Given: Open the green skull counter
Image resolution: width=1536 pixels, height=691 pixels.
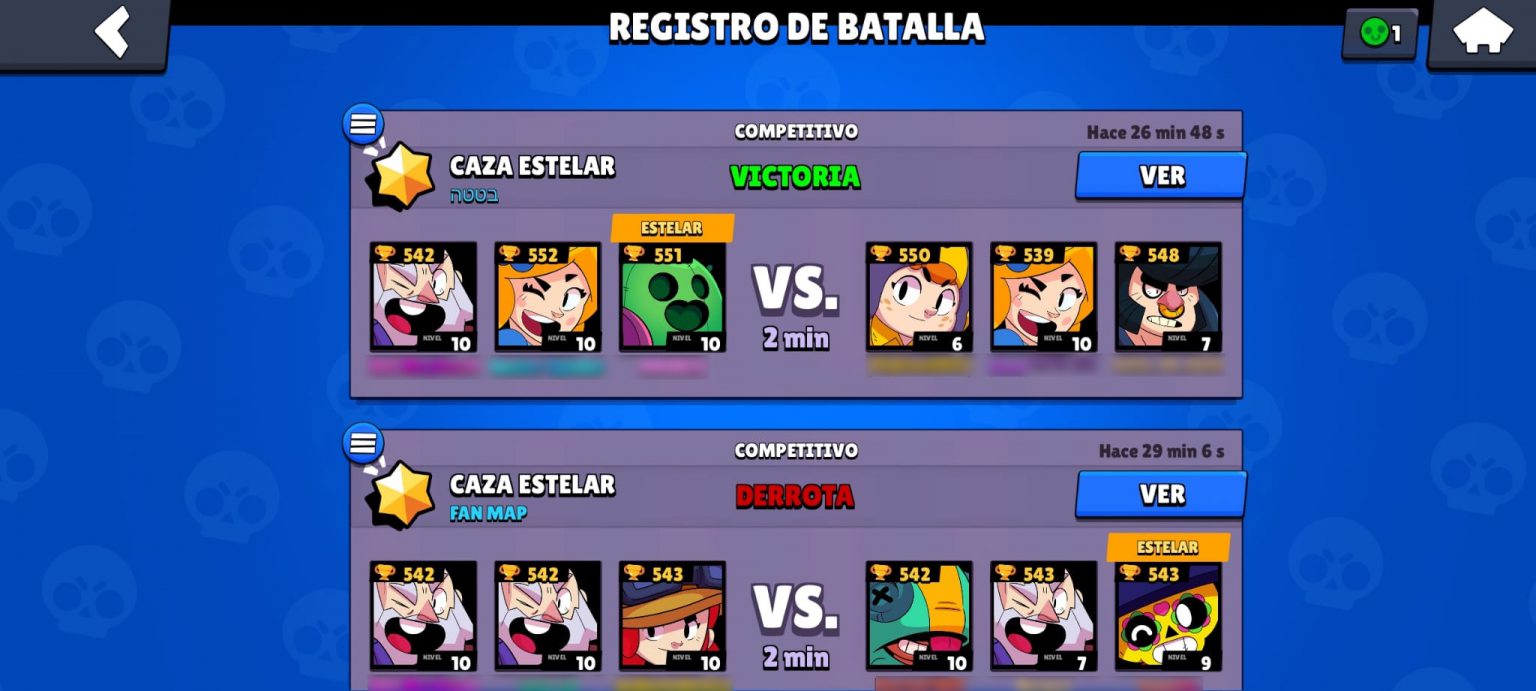Looking at the screenshot, I should point(1380,33).
